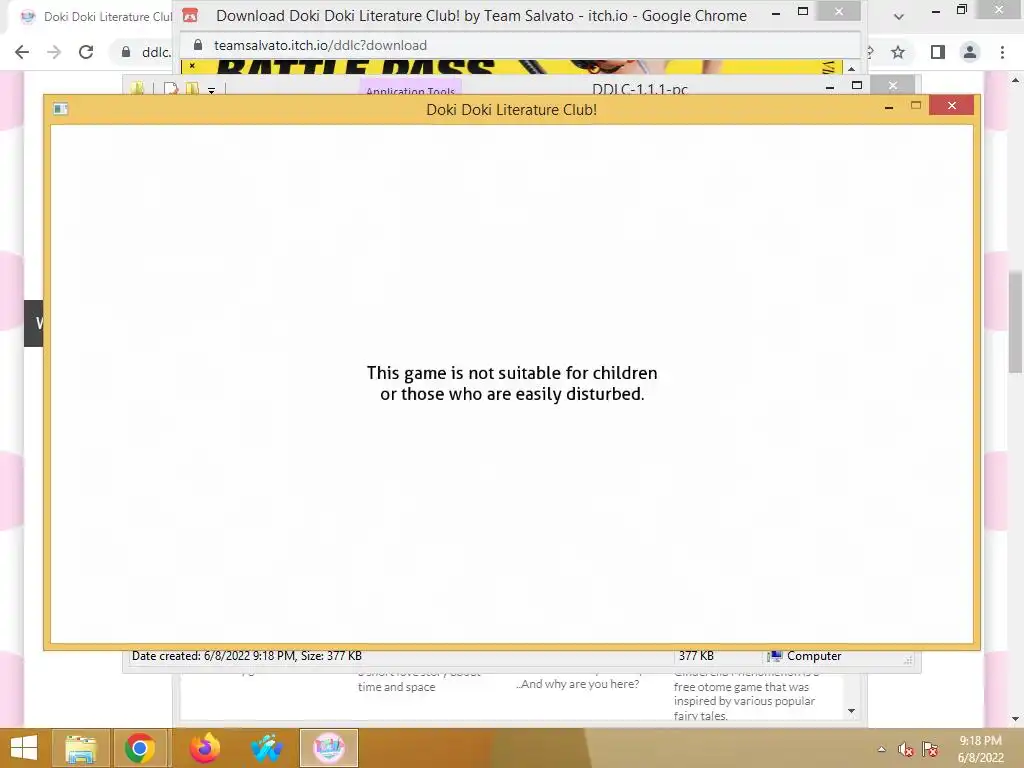1024x768 pixels.
Task: Click the teamsalvato.itch.io address bar
Action: (x=519, y=45)
